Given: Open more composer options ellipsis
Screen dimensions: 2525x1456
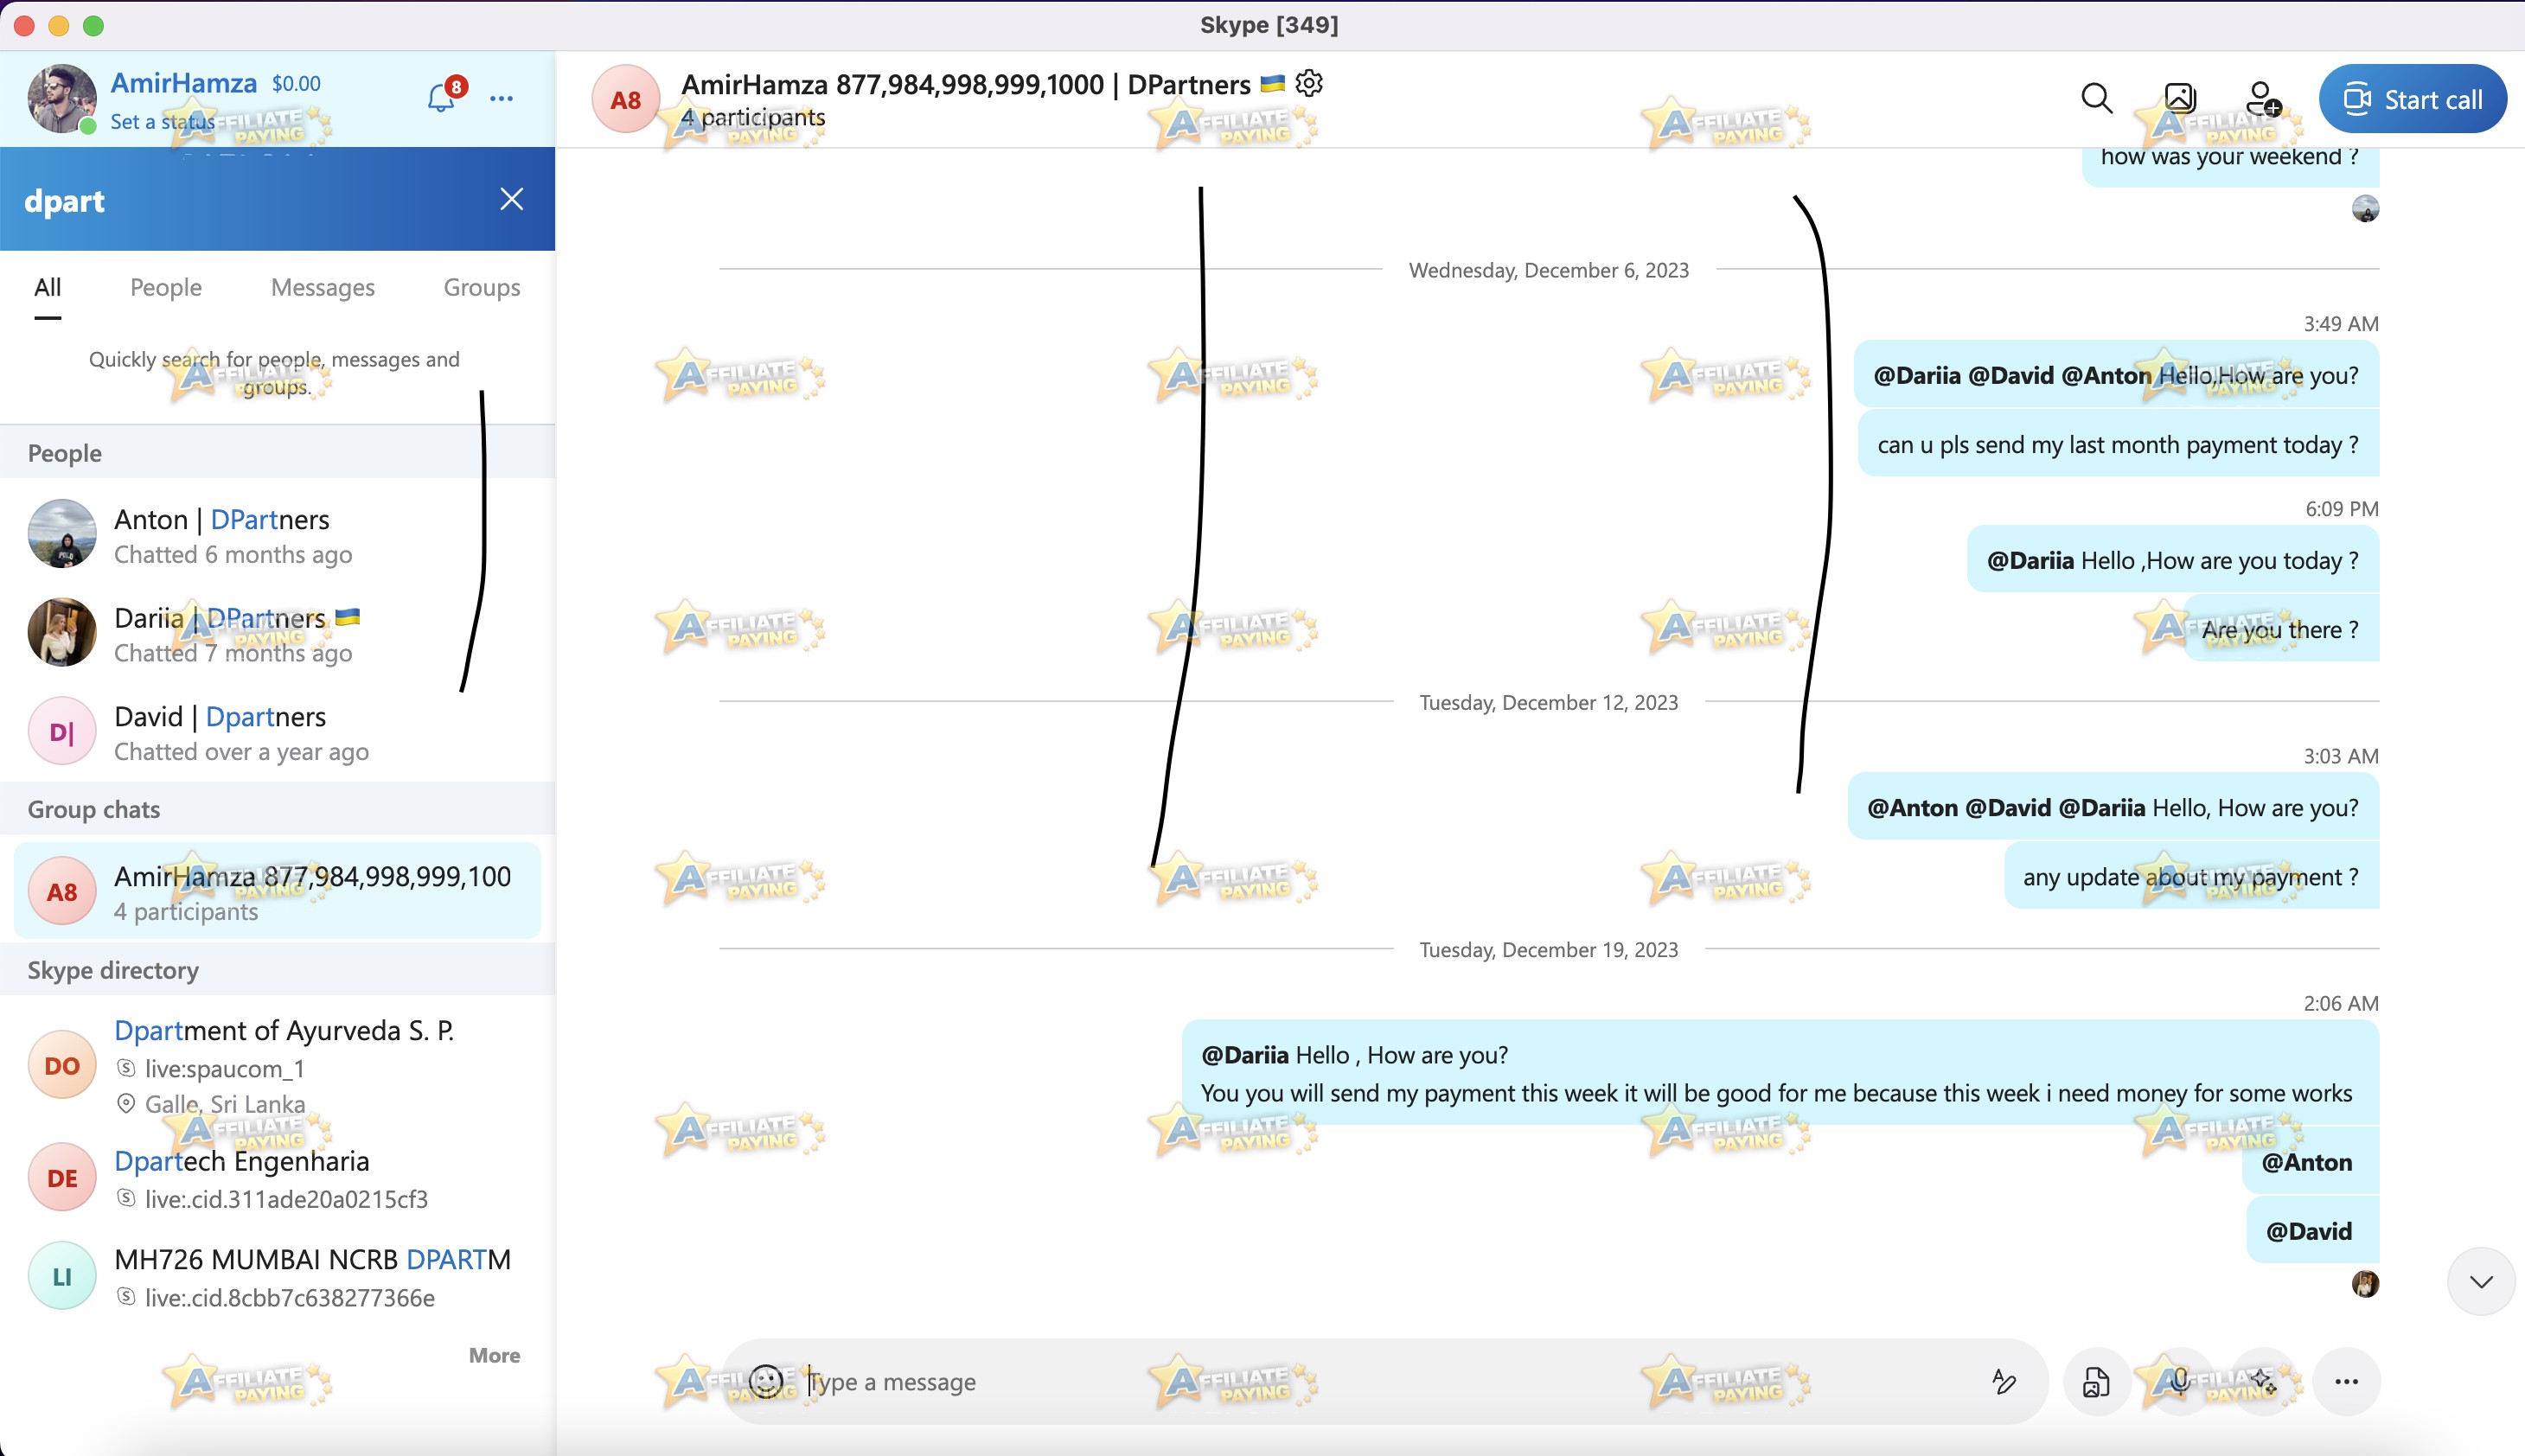Looking at the screenshot, I should click(x=2346, y=1381).
